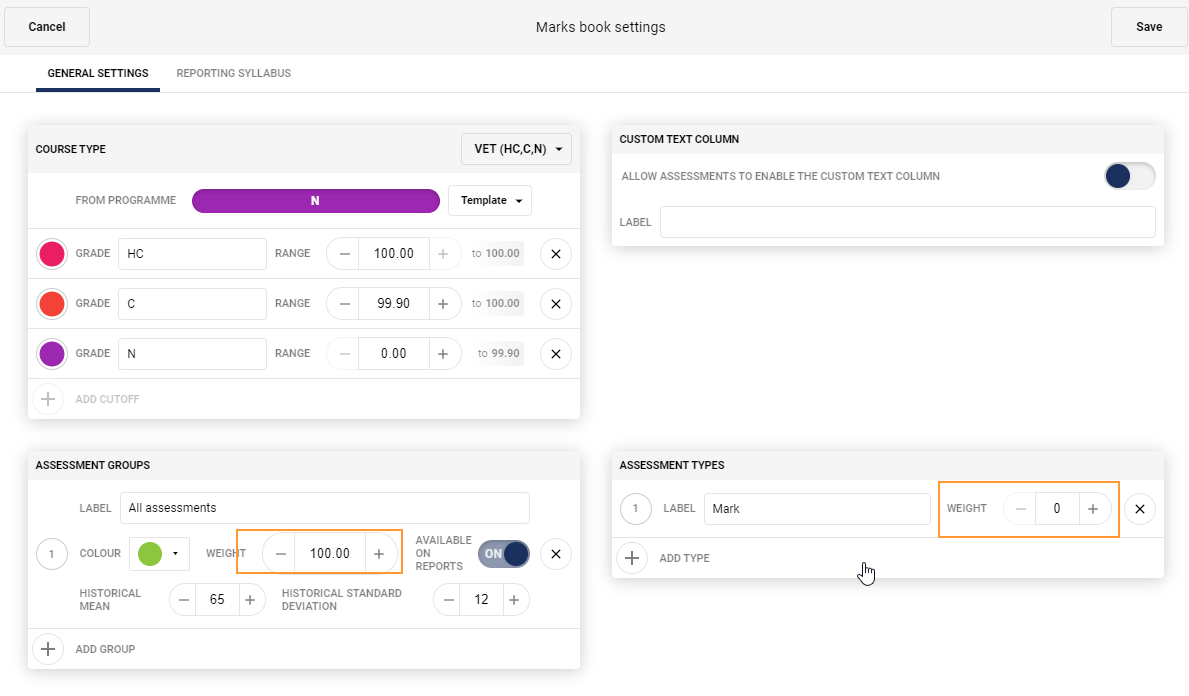Delete the All assessments group

click(x=555, y=553)
